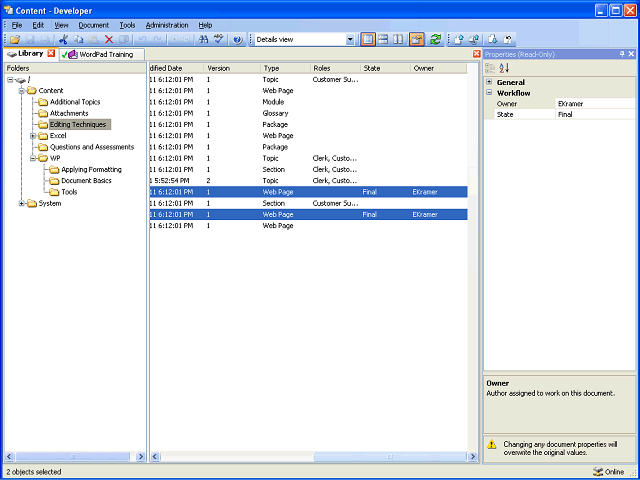Open the Tools menu

tap(127, 25)
